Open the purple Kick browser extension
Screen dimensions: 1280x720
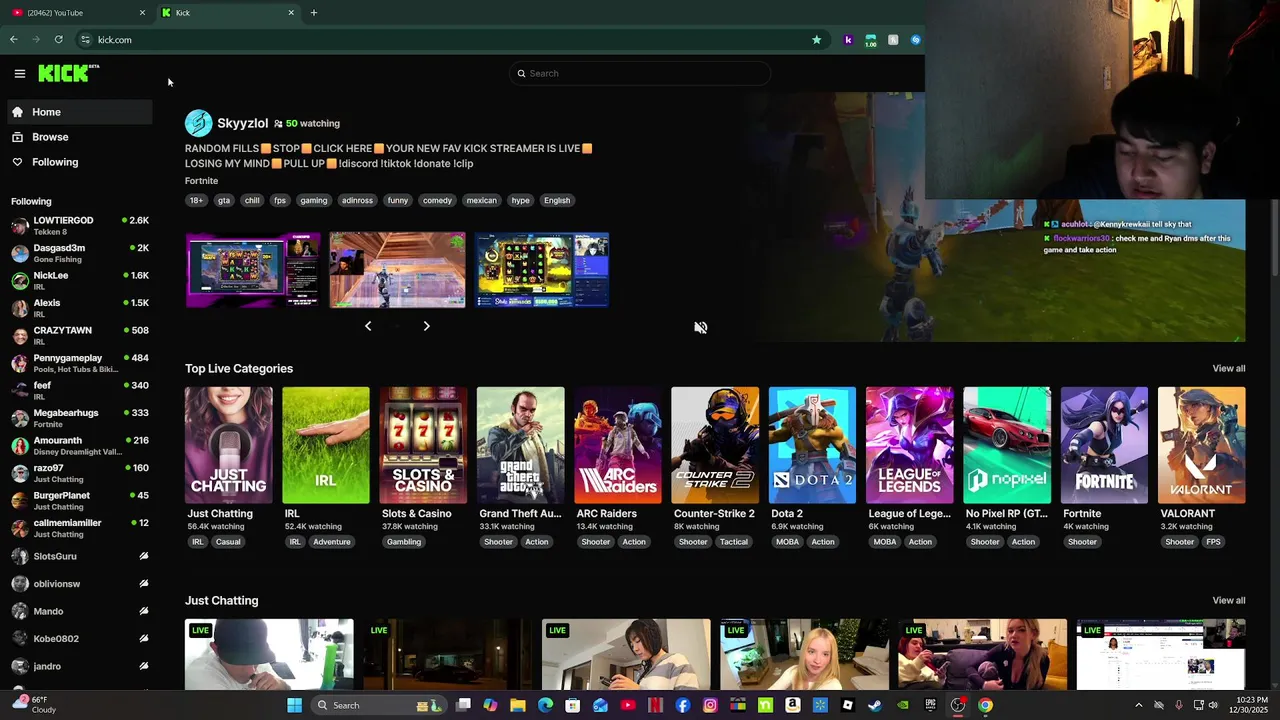[x=848, y=40]
